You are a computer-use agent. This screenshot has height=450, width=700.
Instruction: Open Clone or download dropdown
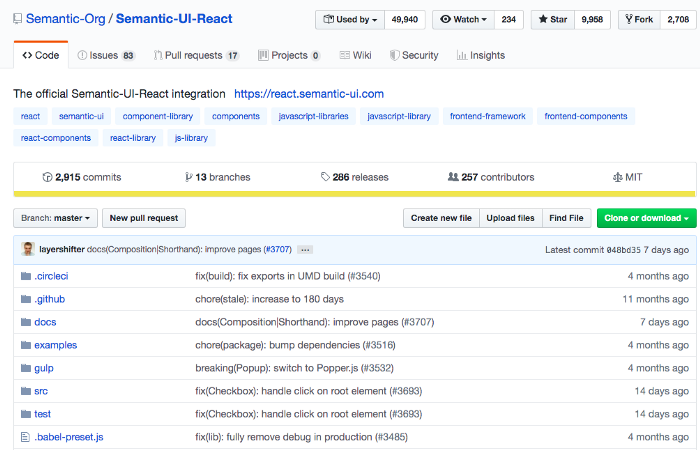(x=646, y=218)
